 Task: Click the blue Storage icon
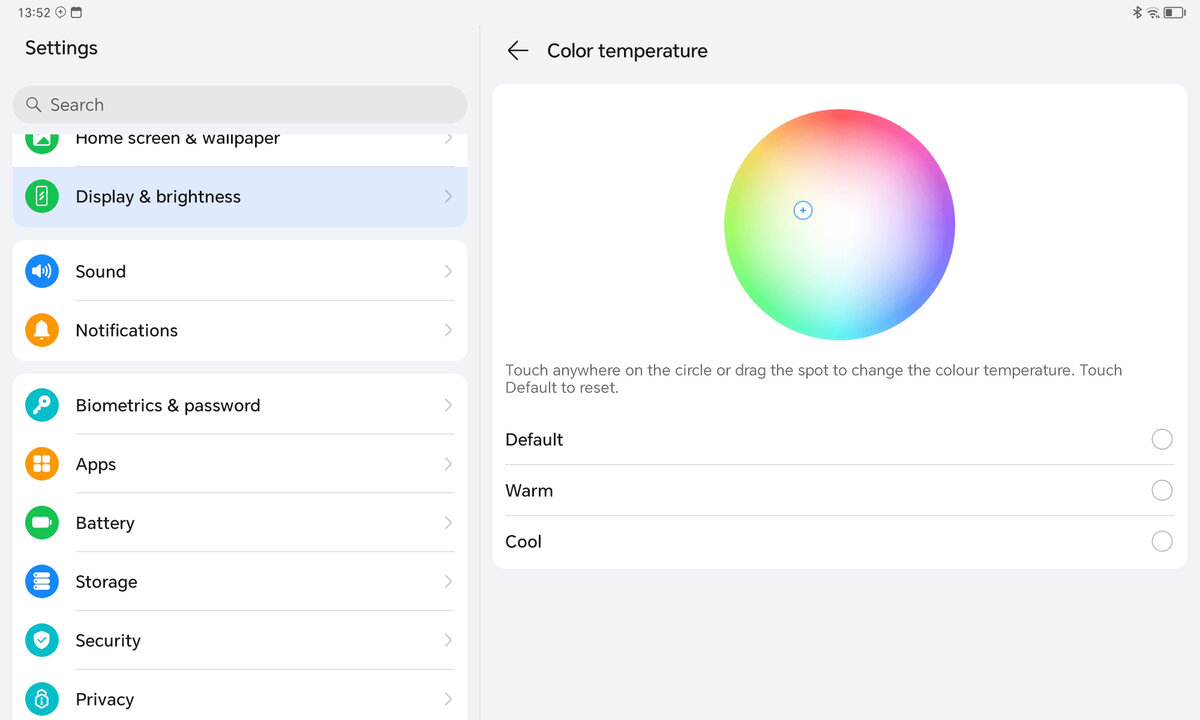(42, 582)
